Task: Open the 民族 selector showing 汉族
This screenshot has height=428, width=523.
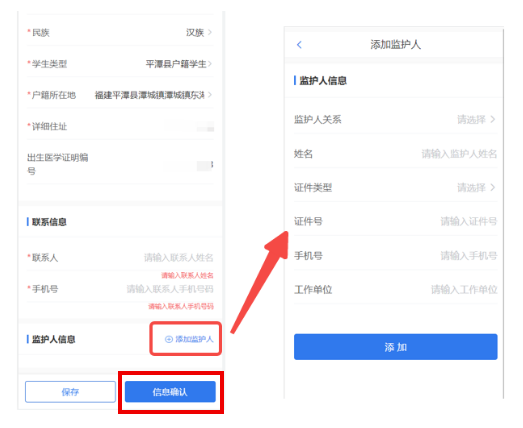Action: pyautogui.click(x=120, y=32)
